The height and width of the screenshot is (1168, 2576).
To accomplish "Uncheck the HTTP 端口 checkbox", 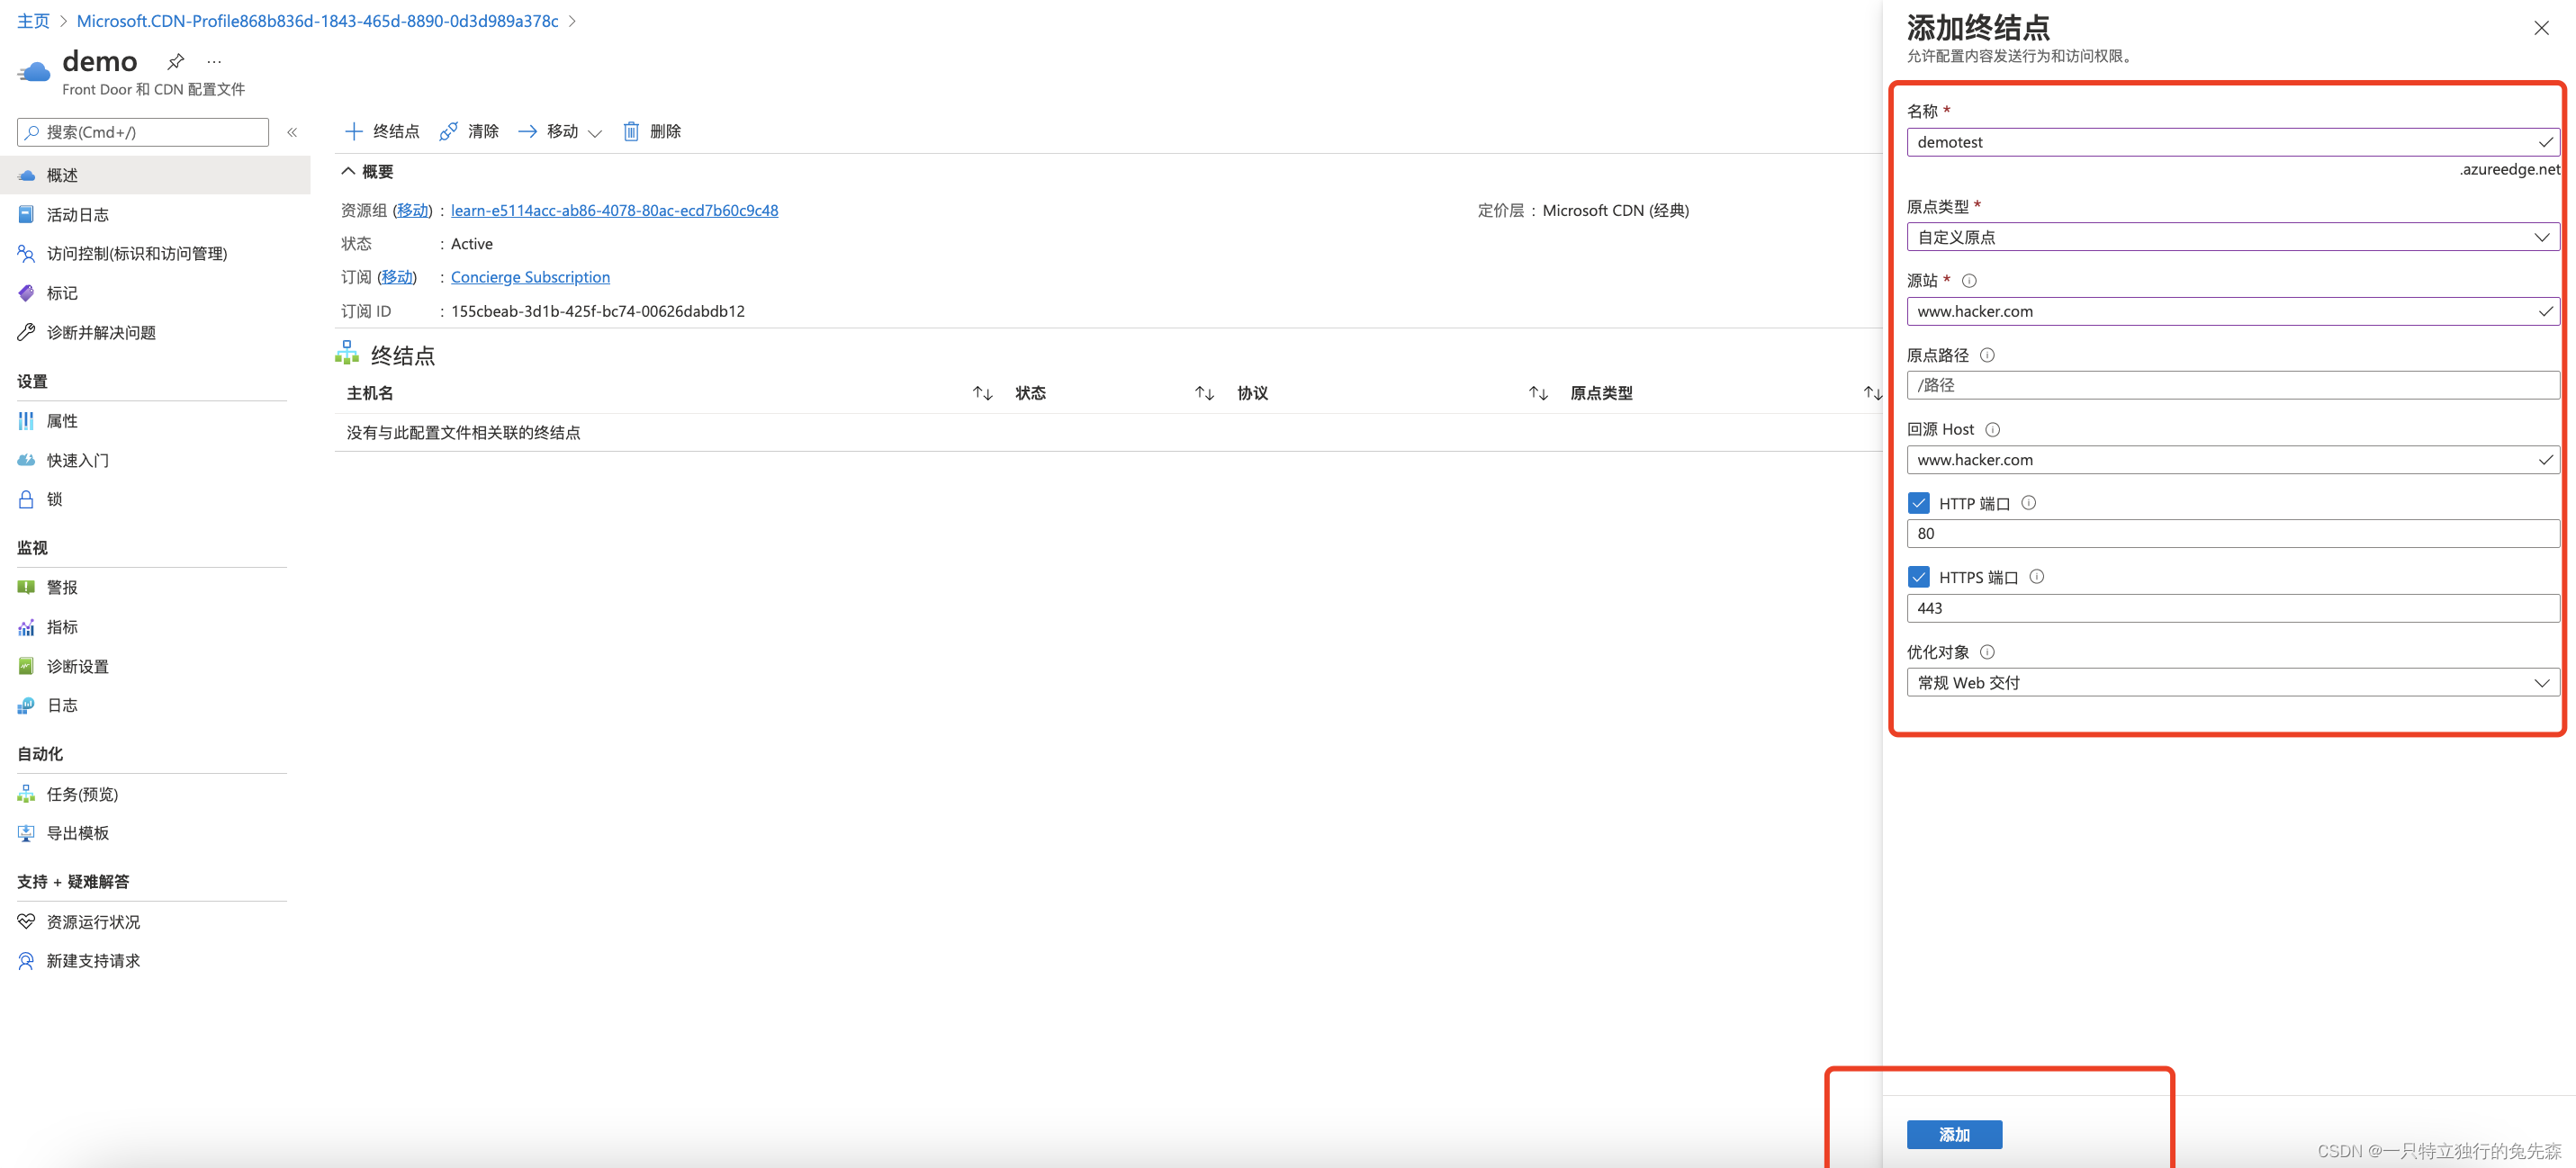I will coord(1918,503).
